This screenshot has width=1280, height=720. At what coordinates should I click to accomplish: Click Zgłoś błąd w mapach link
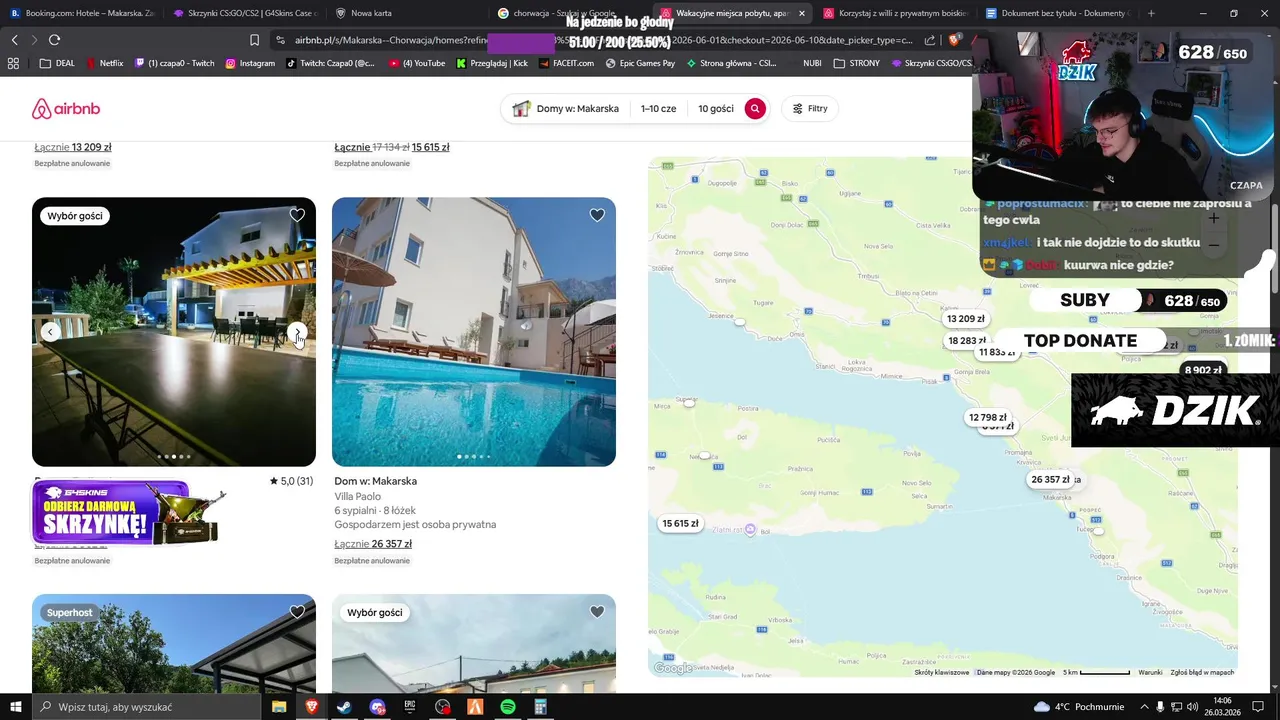(1202, 672)
